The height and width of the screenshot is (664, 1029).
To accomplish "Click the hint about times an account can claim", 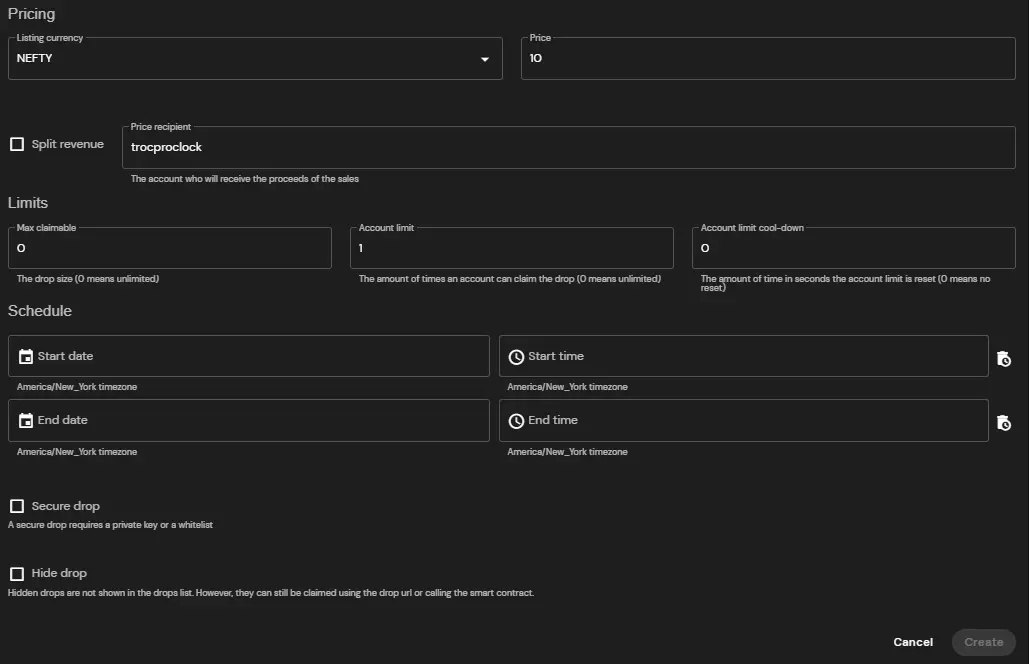I will [510, 279].
